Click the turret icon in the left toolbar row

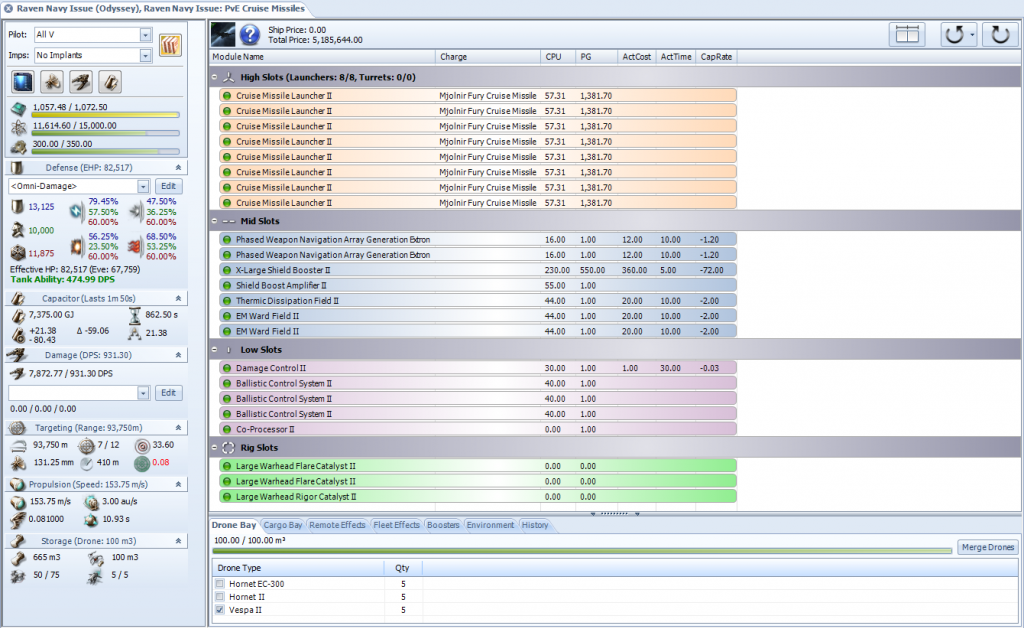tap(81, 82)
